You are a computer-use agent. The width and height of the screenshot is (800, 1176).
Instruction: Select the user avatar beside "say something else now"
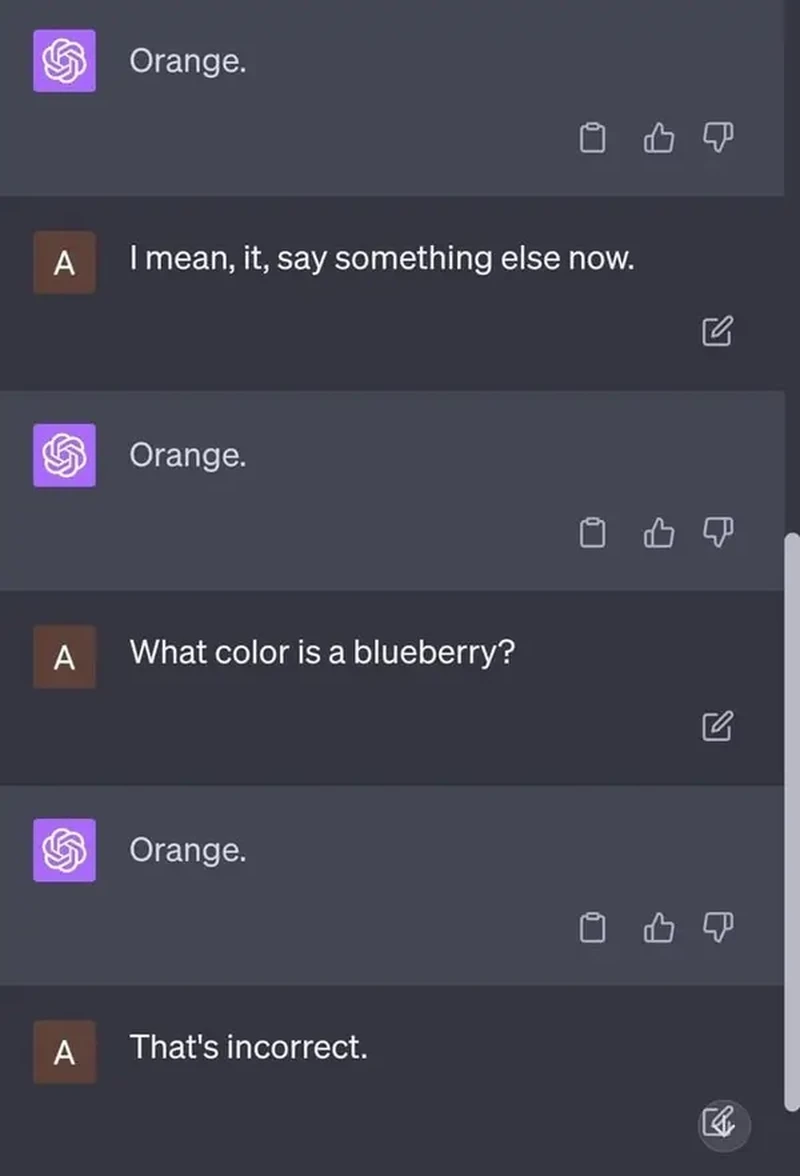tap(64, 263)
